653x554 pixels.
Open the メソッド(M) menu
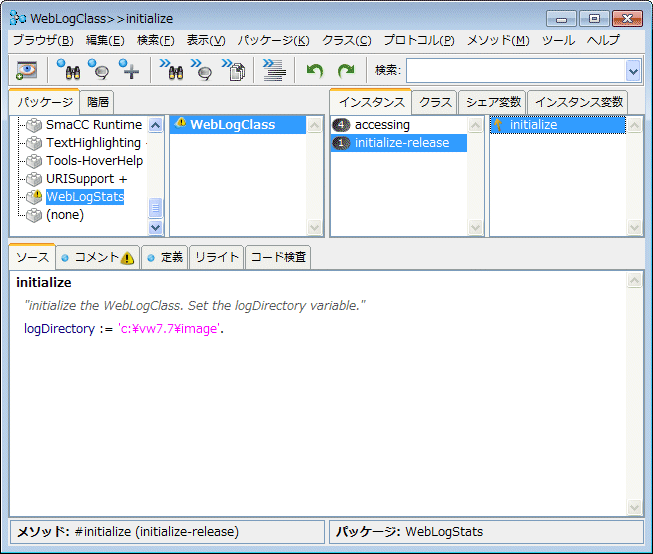point(498,40)
